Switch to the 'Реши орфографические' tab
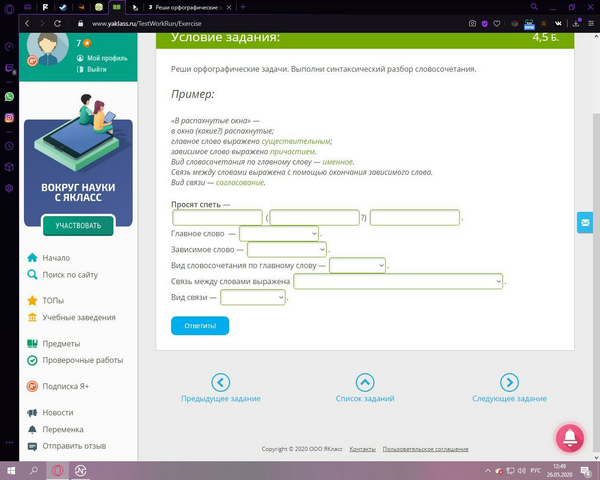Viewport: 600px width, 480px height. (185, 7)
